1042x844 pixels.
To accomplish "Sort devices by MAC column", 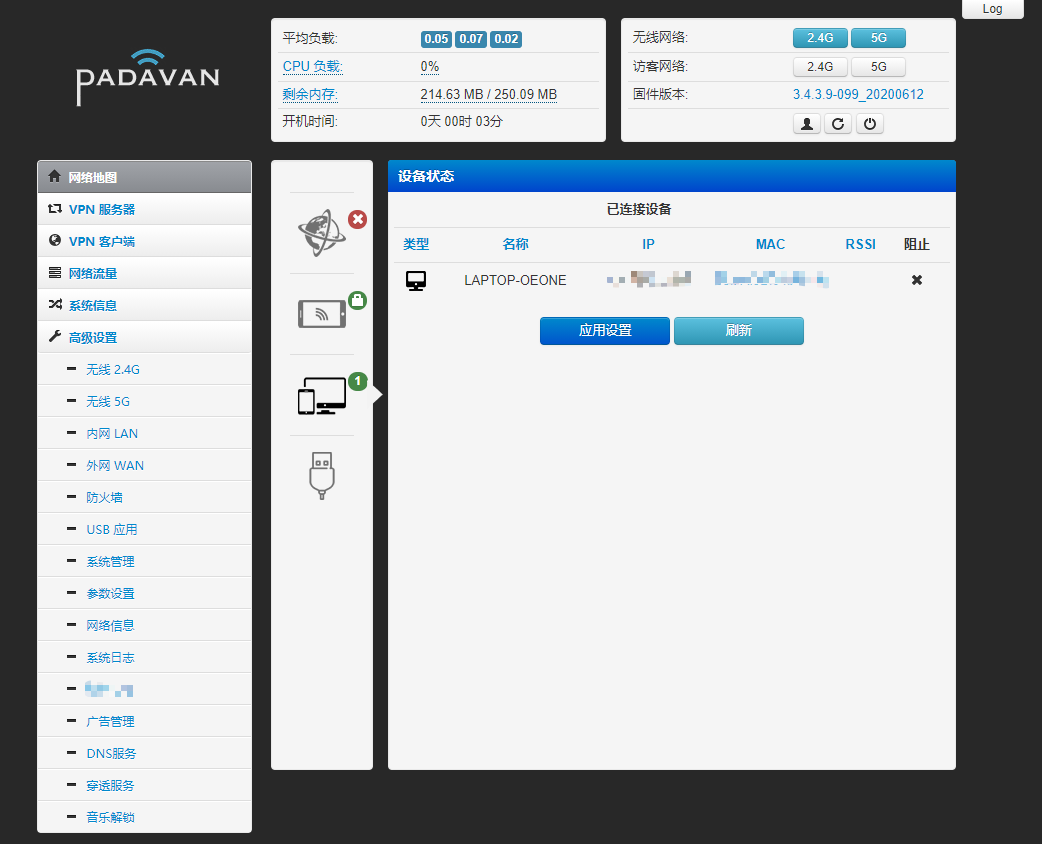I will [770, 245].
